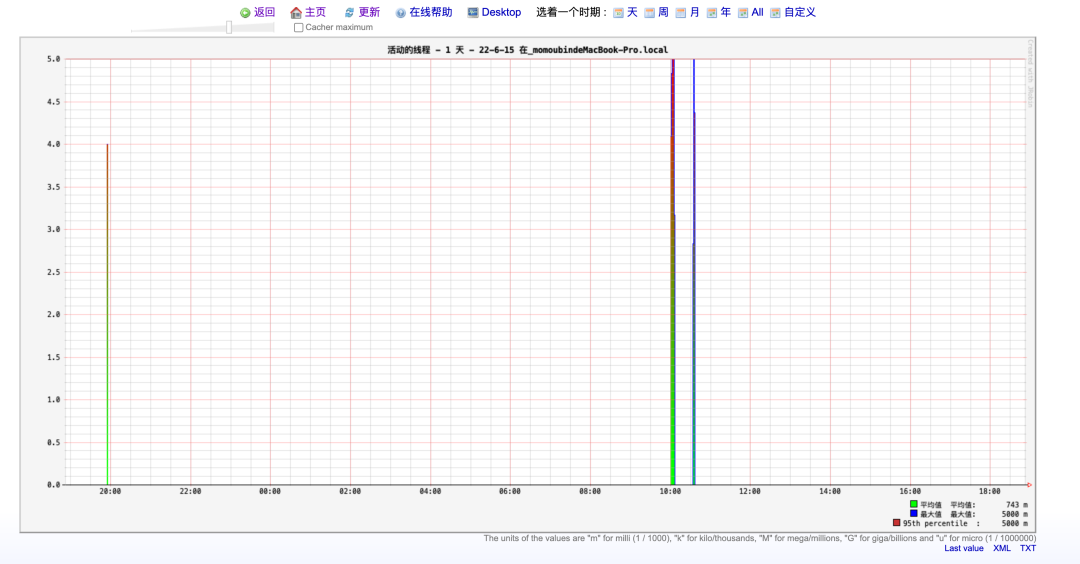
Task: Open the 在线帮助 help link
Action: (430, 12)
